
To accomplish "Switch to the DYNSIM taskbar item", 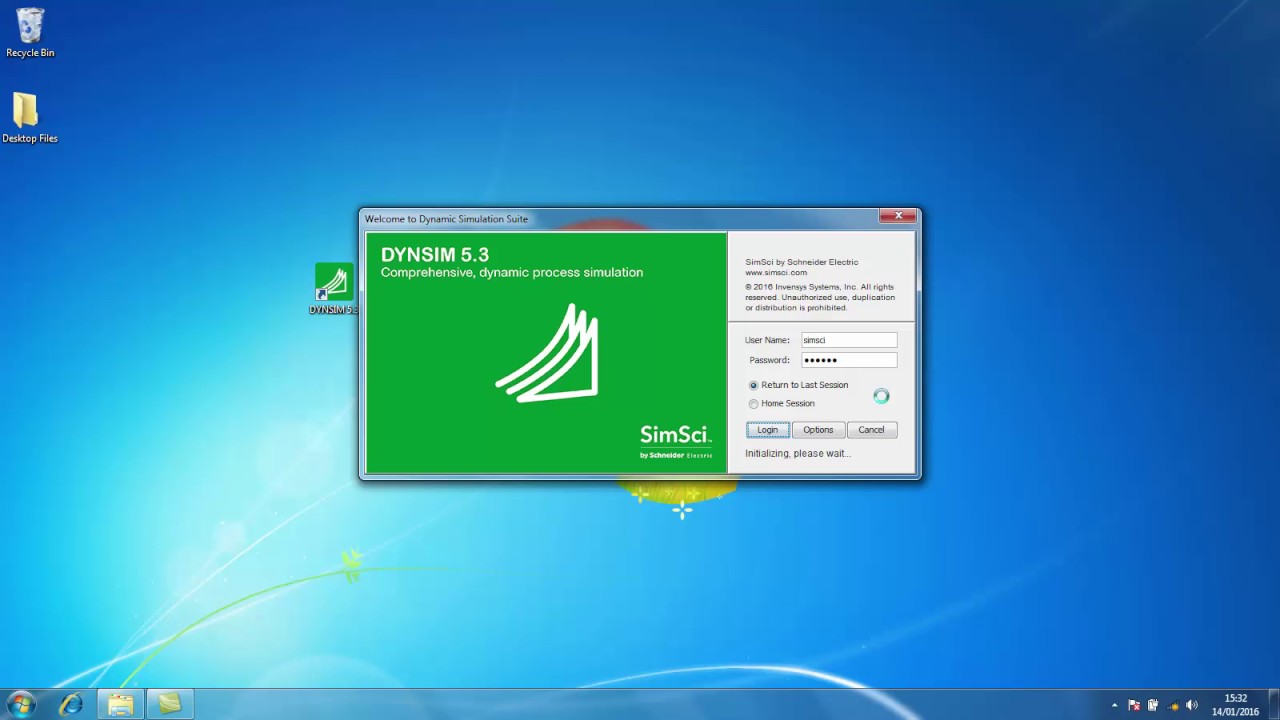I will click(x=170, y=705).
